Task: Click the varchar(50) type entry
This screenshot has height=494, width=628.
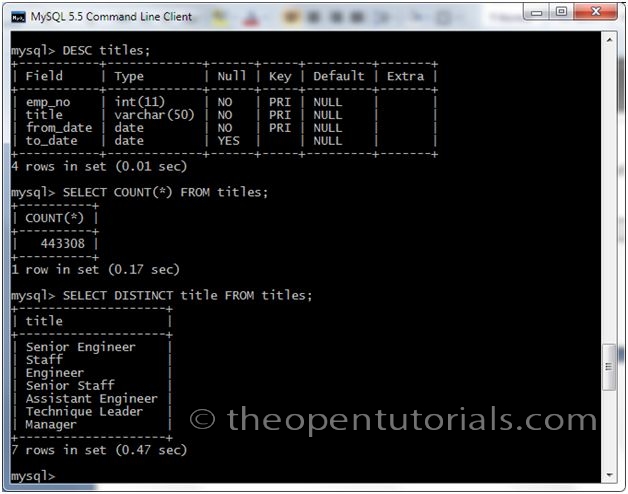Action: 154,115
